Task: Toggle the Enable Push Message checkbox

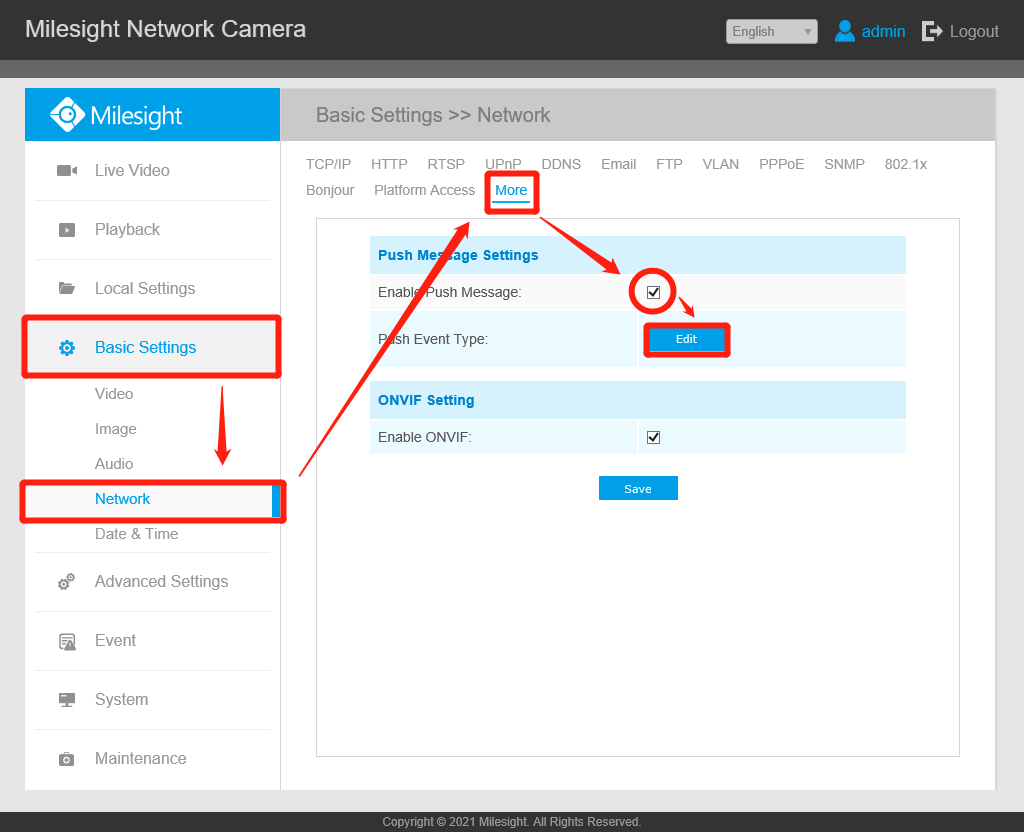Action: [653, 292]
